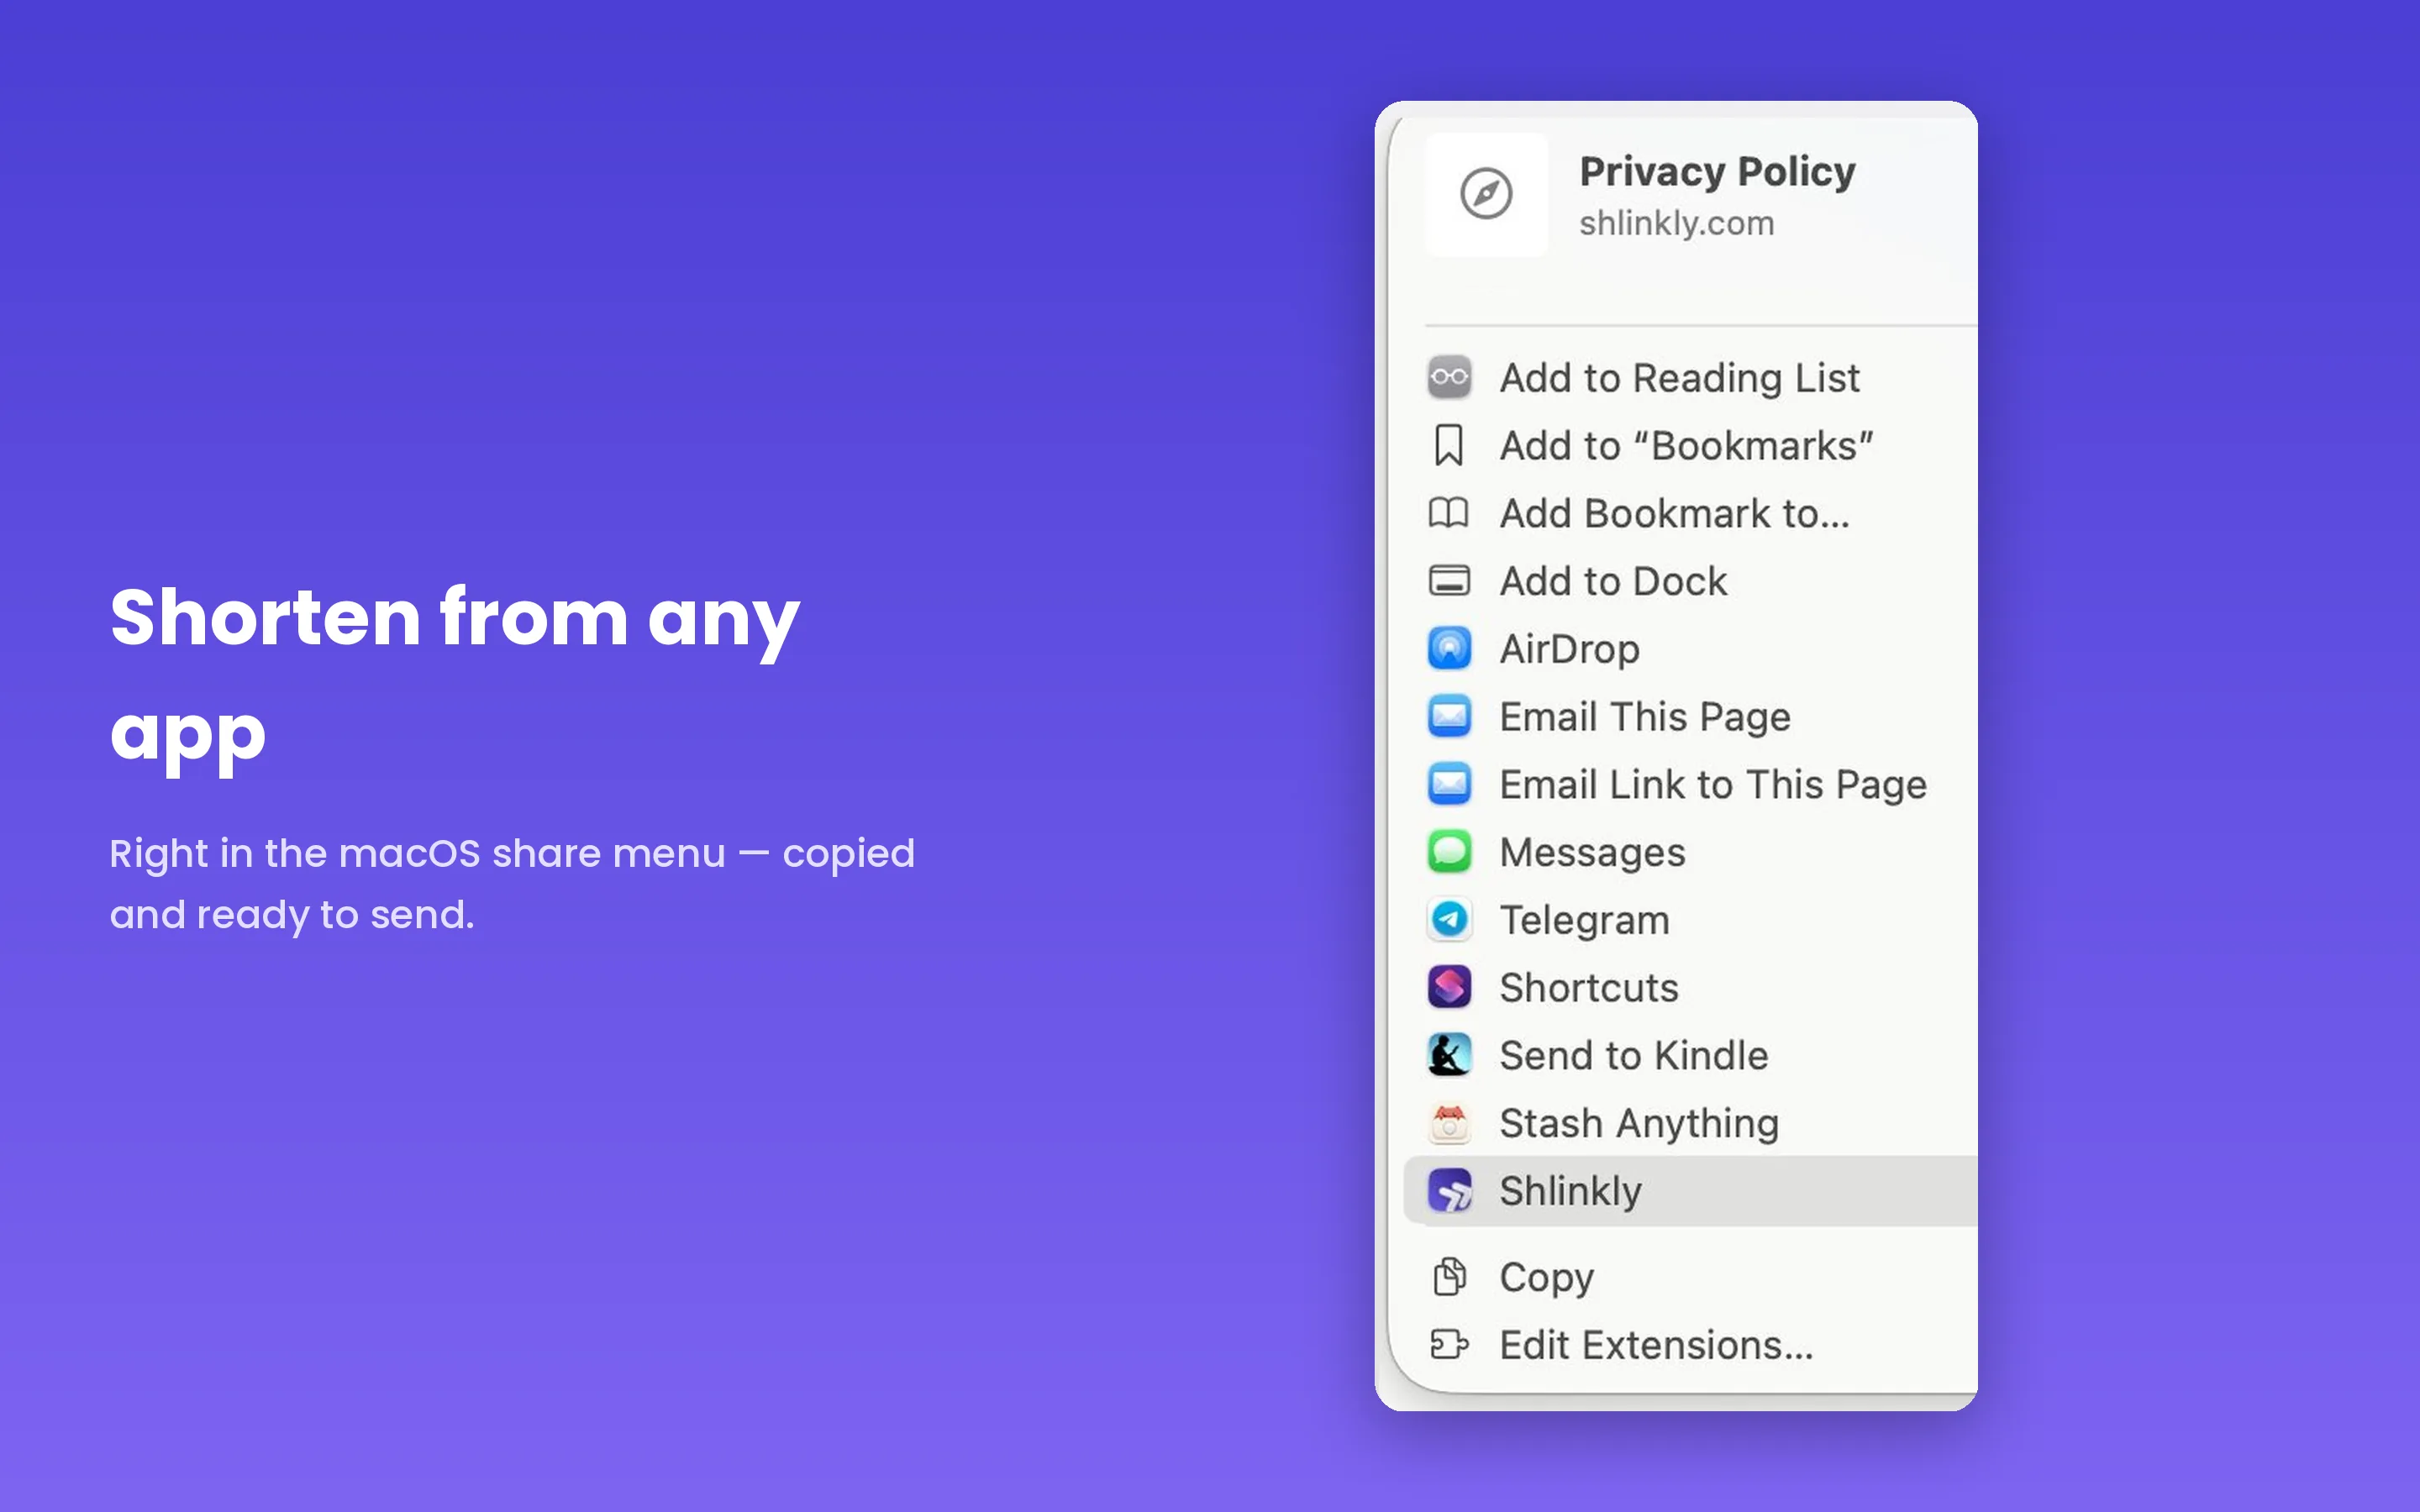Screen dimensions: 2420x1512
Task: Click the shlinkly.com domain text
Action: point(1677,223)
